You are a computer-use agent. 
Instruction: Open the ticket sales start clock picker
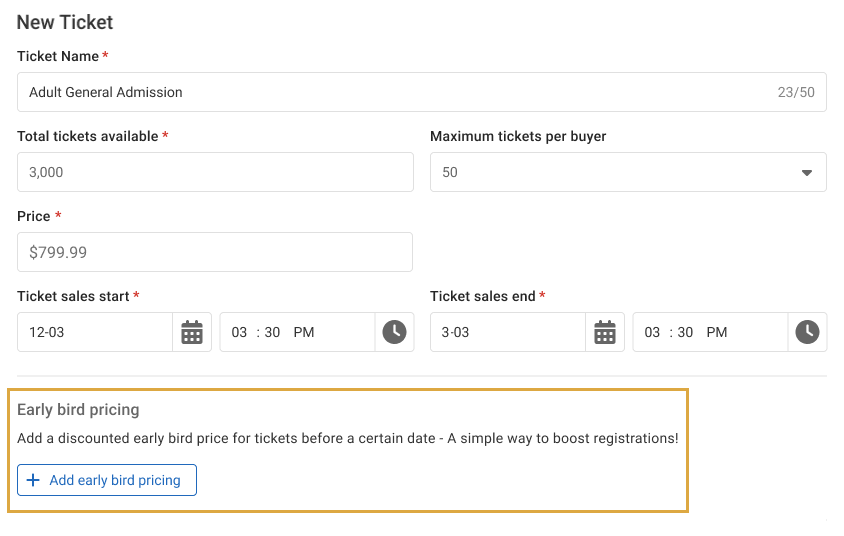pyautogui.click(x=394, y=332)
